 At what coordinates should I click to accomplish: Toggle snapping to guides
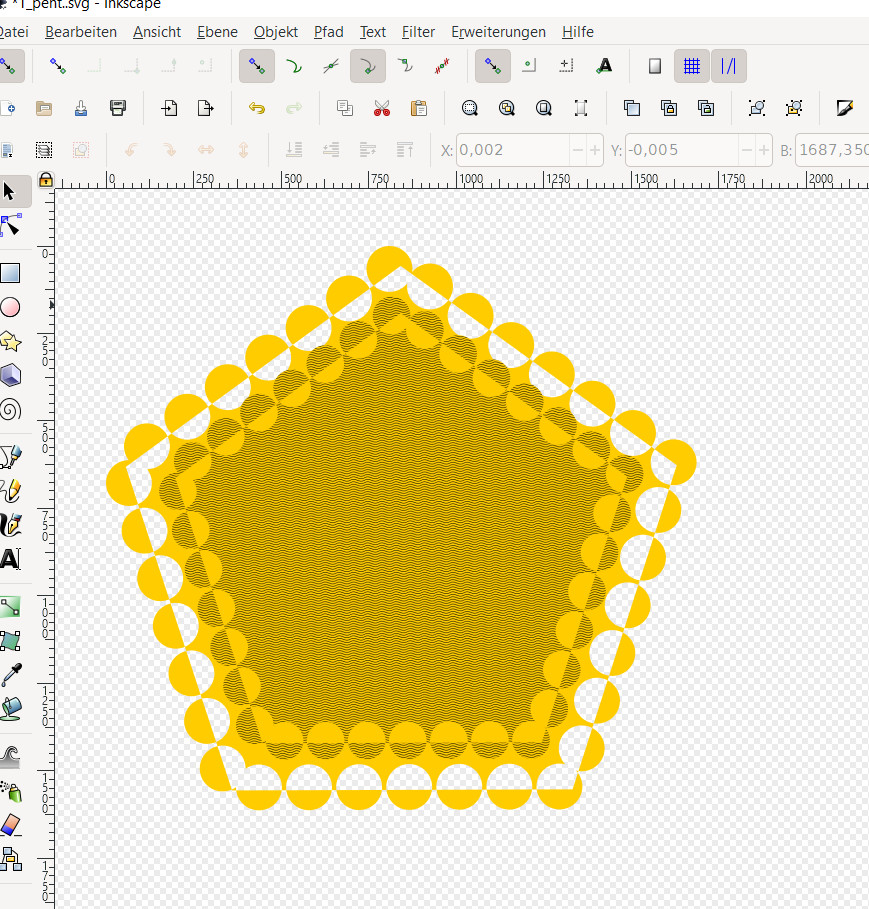pyautogui.click(x=729, y=66)
